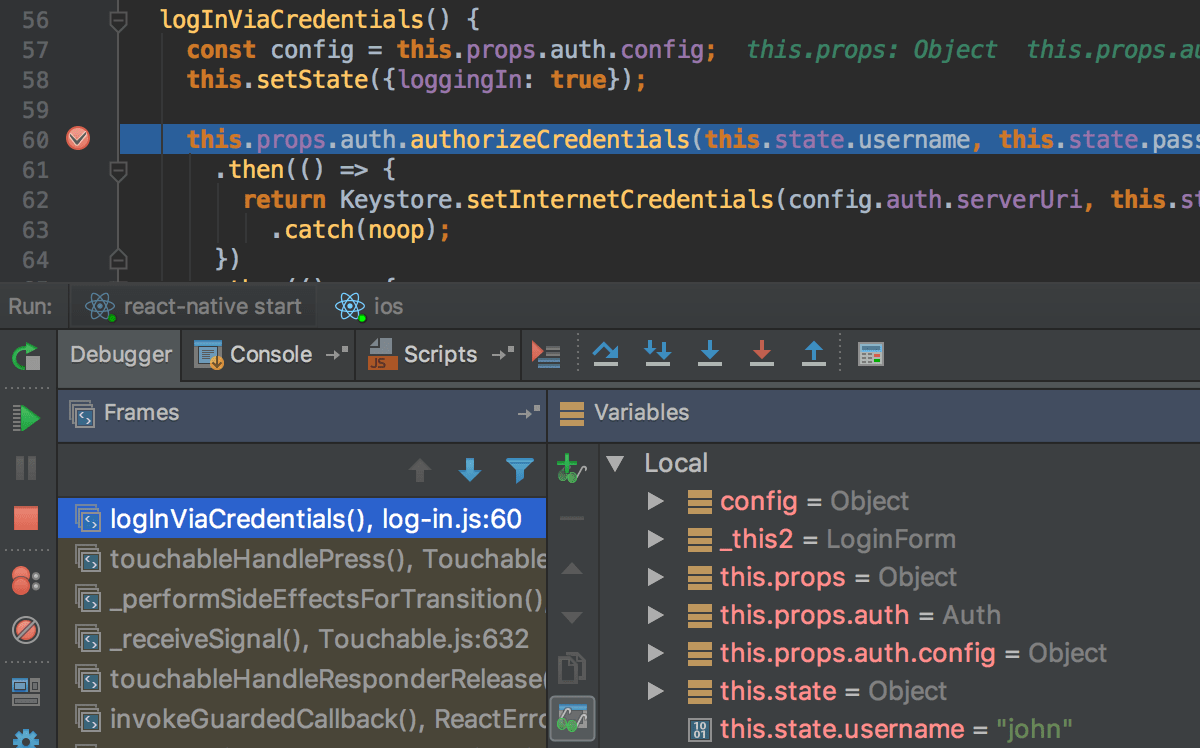Click the red Force Step Into icon
The height and width of the screenshot is (748, 1200).
click(x=762, y=353)
